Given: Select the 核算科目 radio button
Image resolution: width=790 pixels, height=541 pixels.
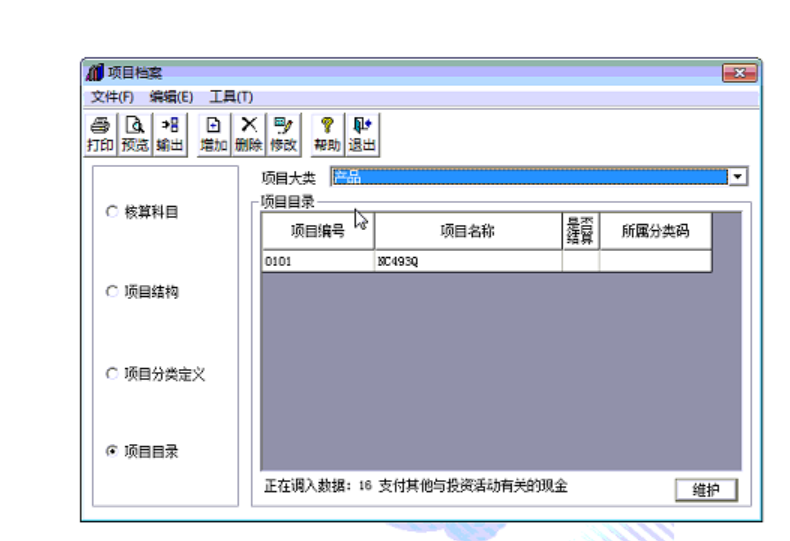Looking at the screenshot, I should click(112, 212).
